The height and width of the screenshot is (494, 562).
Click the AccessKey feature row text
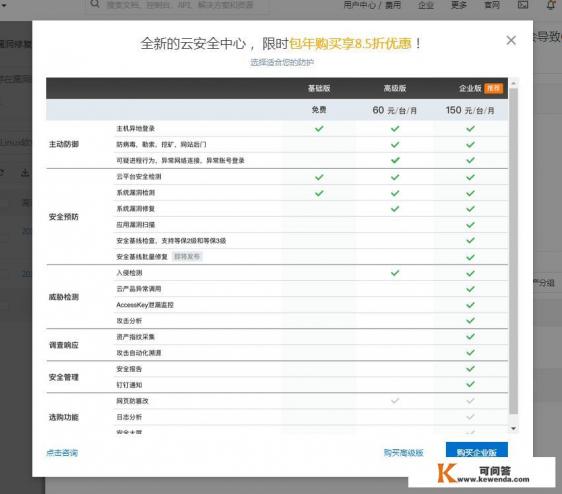click(x=145, y=305)
